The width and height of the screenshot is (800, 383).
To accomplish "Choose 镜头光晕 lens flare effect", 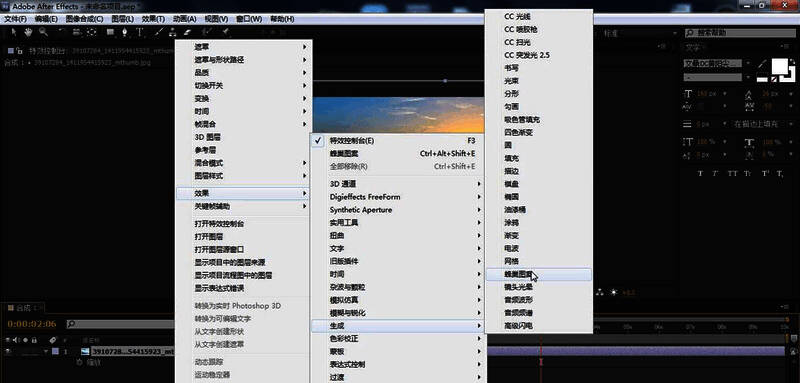I will pyautogui.click(x=539, y=287).
